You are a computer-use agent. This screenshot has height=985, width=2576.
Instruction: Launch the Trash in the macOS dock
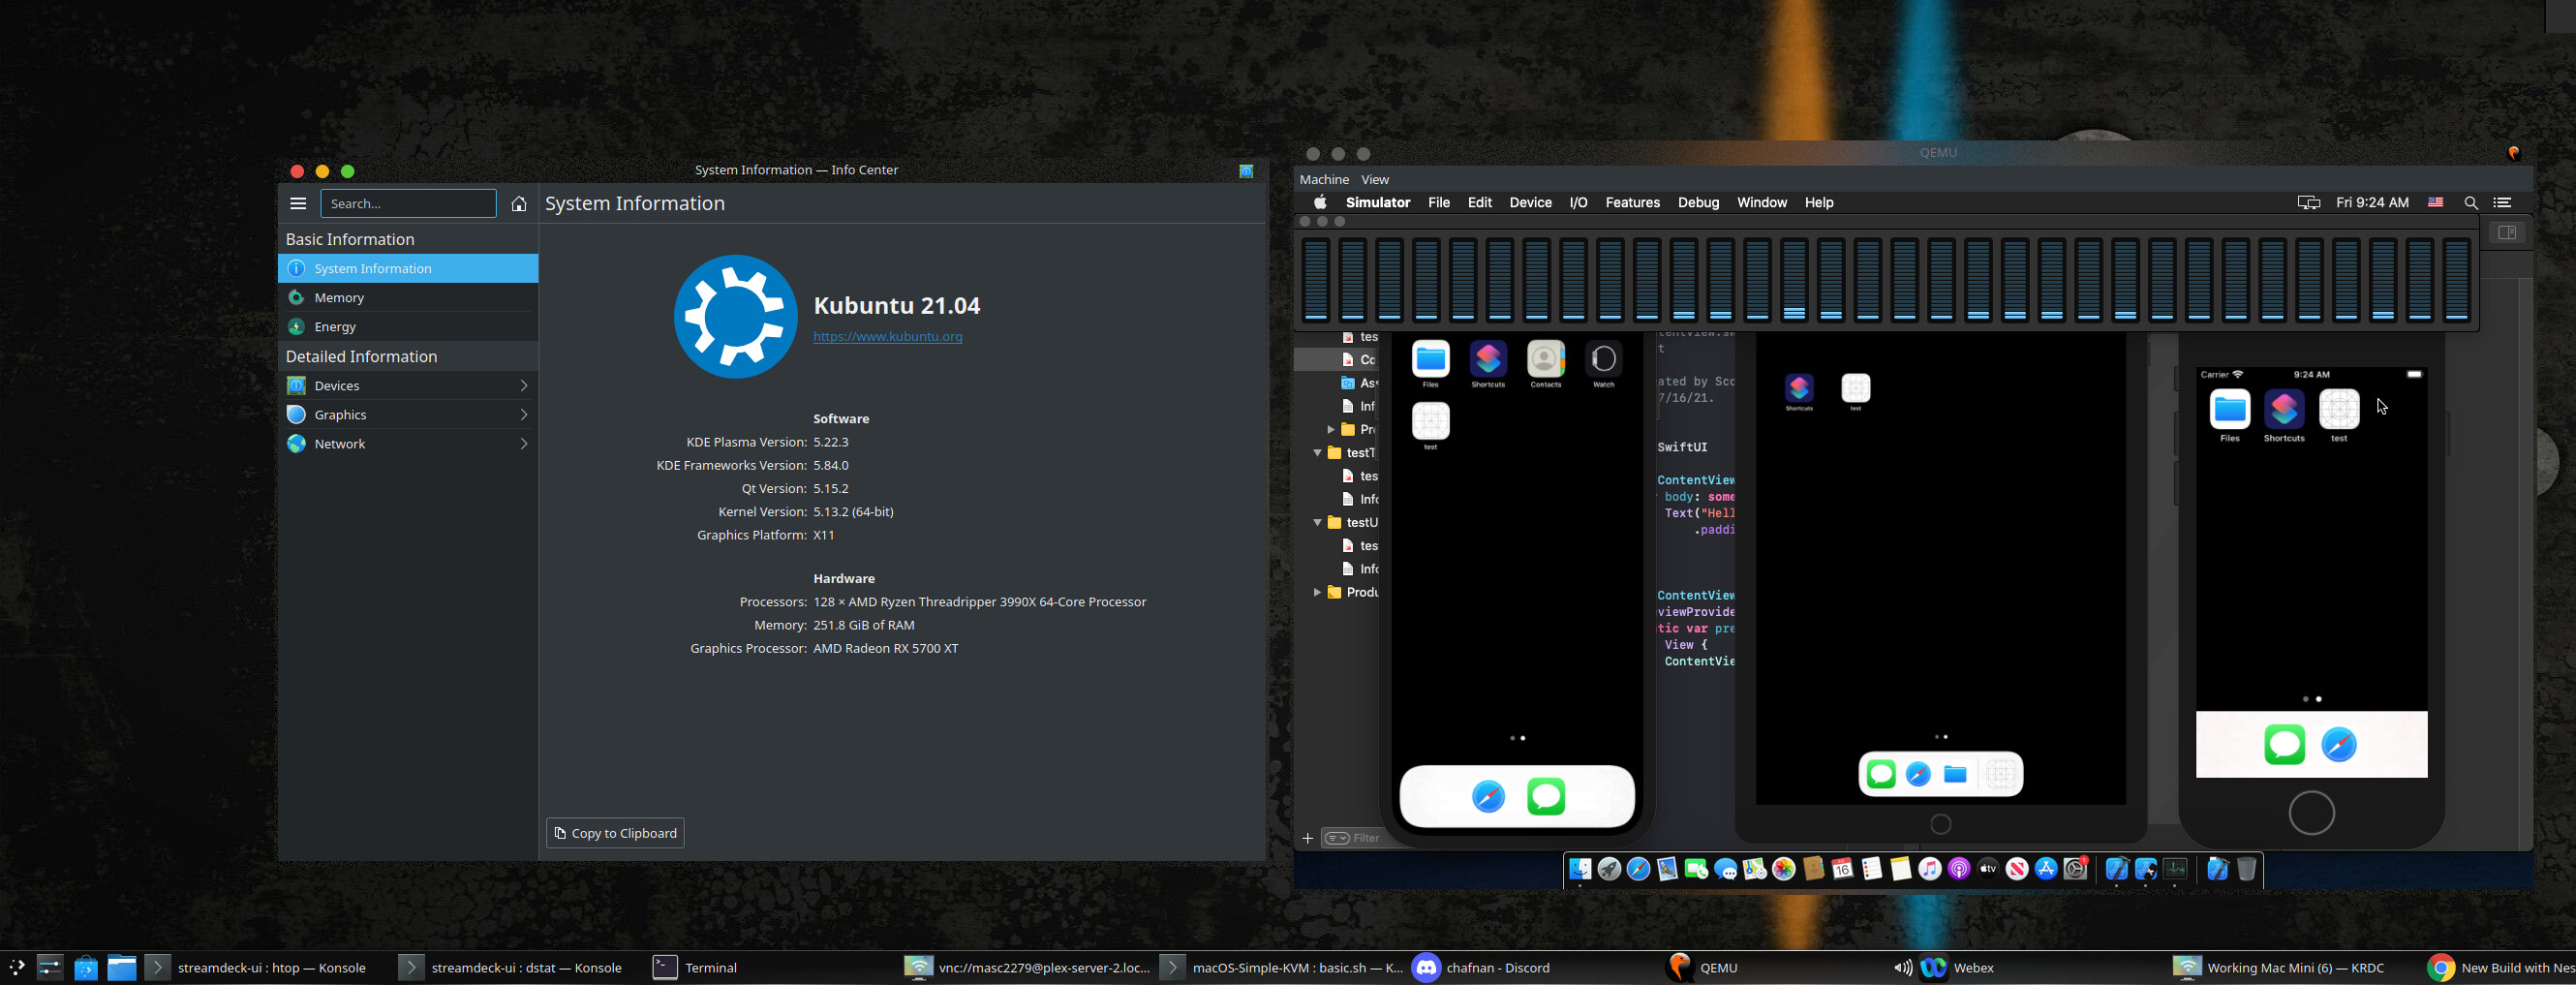coord(2246,869)
